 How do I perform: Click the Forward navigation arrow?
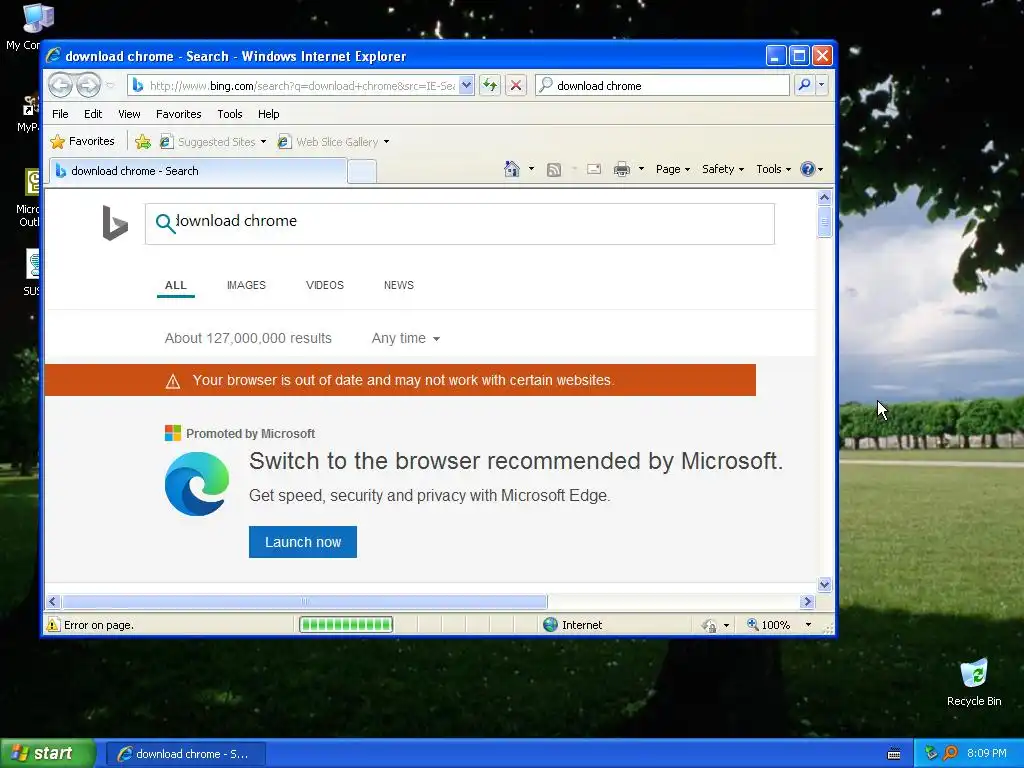[89, 85]
